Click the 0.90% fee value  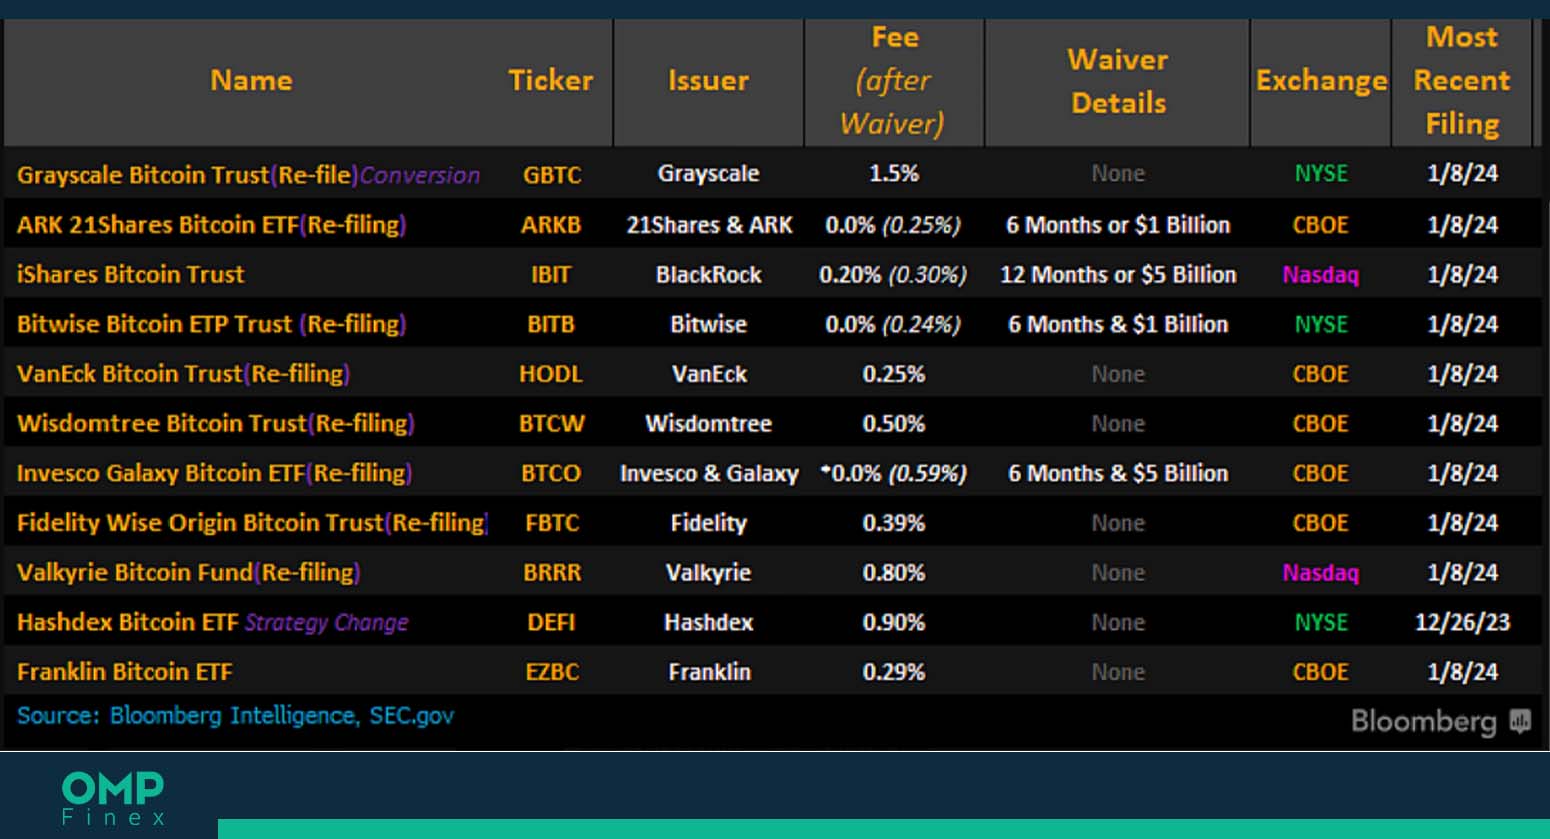coord(894,622)
